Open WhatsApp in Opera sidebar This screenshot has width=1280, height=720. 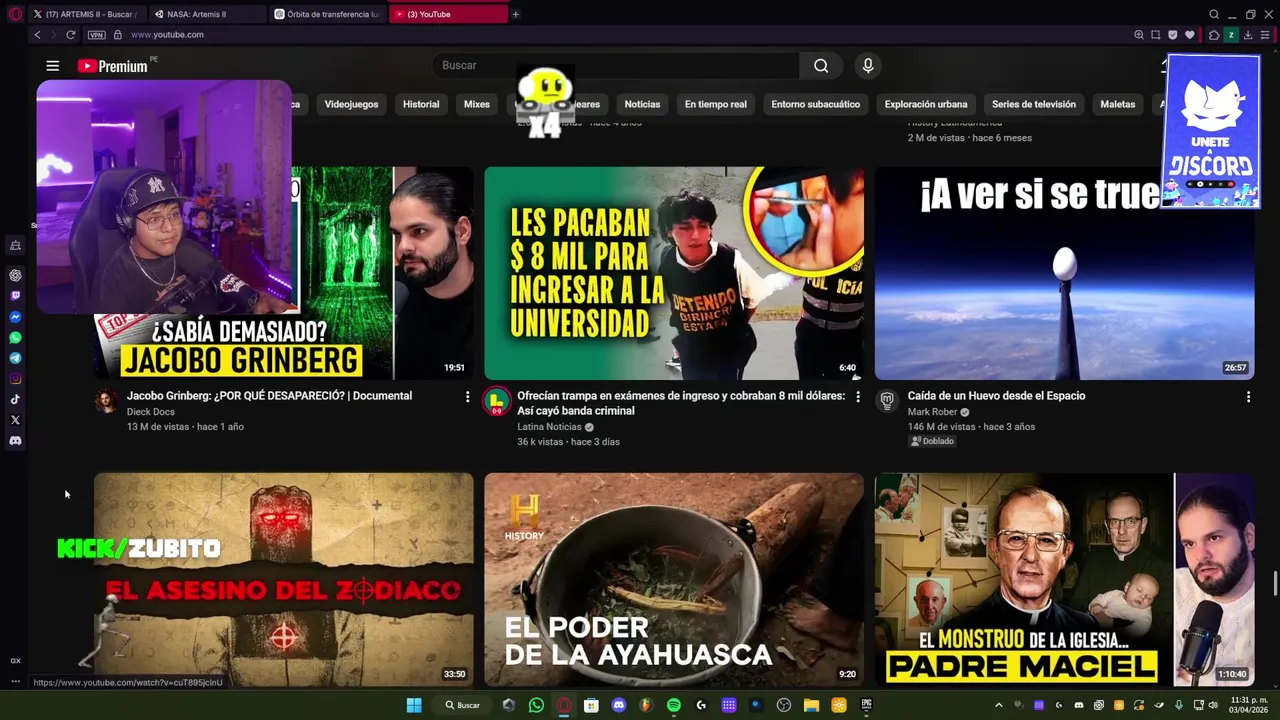point(15,338)
